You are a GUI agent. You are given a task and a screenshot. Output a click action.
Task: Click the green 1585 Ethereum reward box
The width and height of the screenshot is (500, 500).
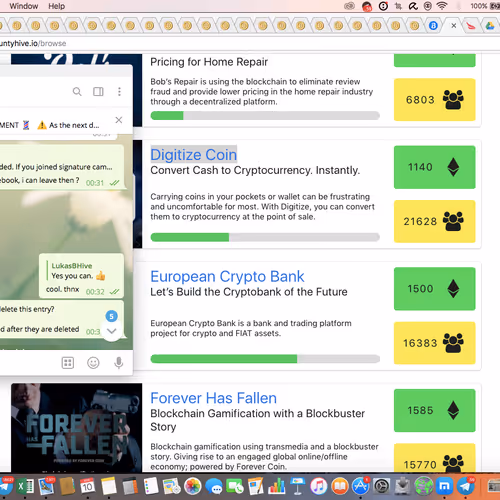point(435,410)
